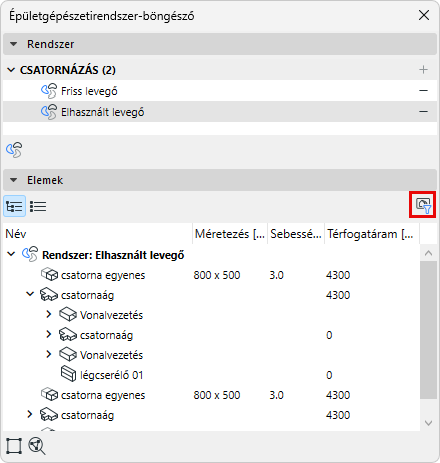This screenshot has width=440, height=463.
Task: Close the Épületgépészetirendszer-böngésző panel
Action: 424,15
